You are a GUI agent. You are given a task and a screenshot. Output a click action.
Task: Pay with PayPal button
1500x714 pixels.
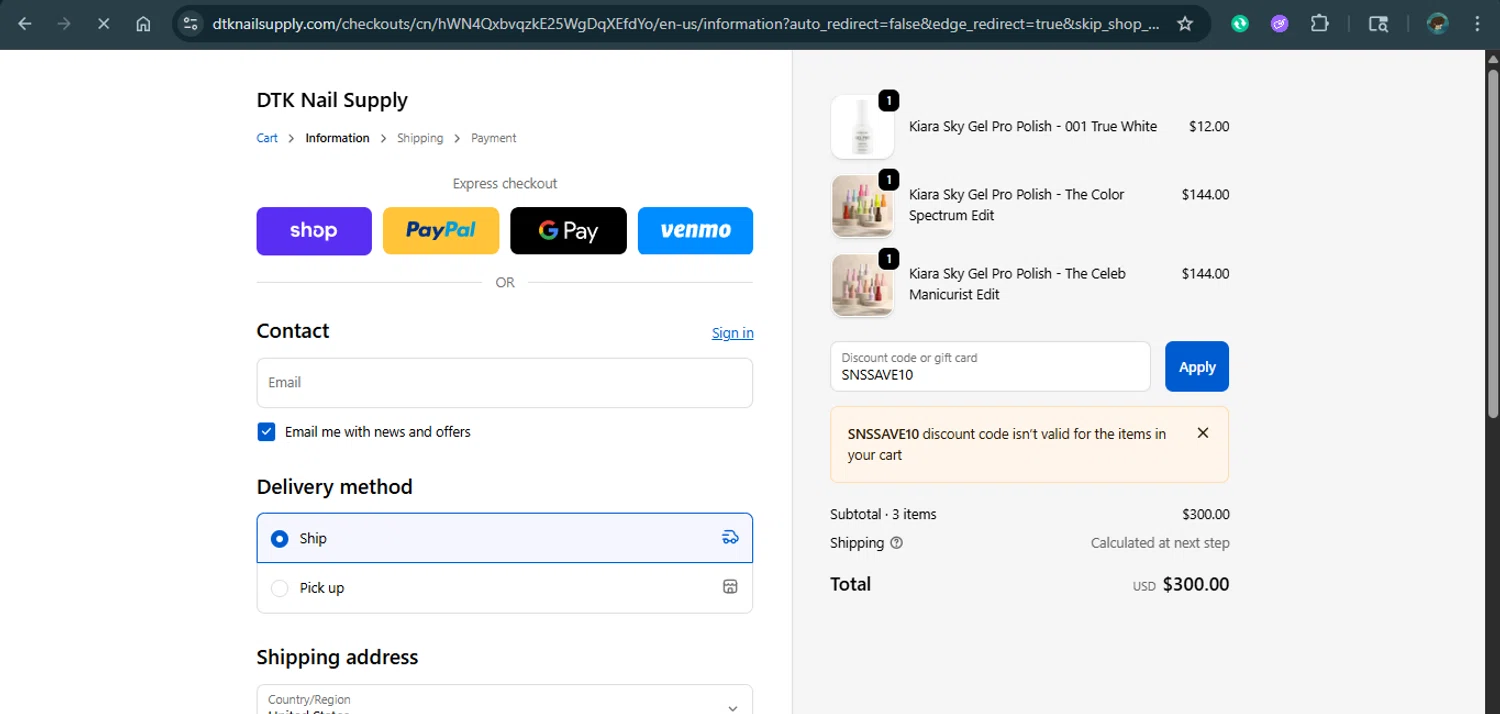point(441,231)
